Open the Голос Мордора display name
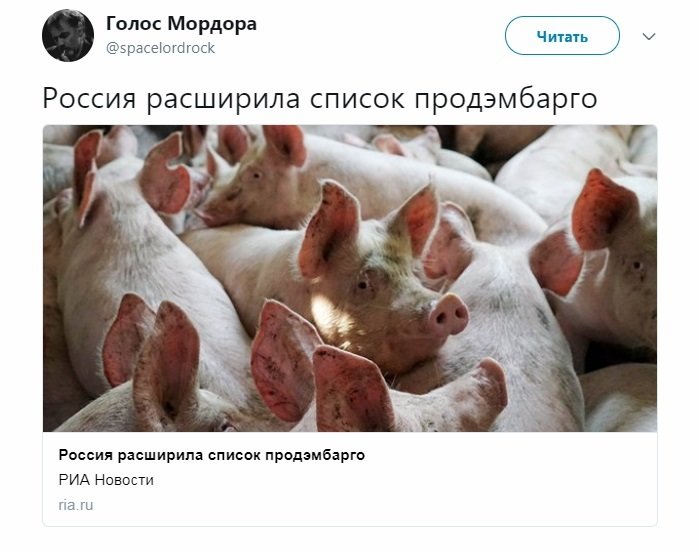Viewport: 699px width, 552px height. point(181,24)
